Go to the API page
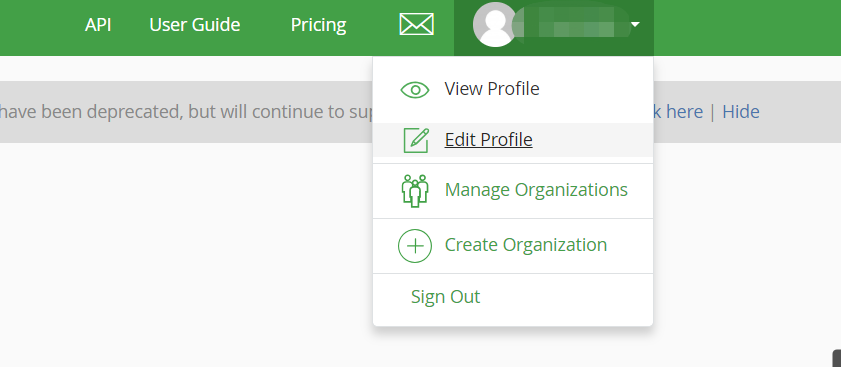 98,25
